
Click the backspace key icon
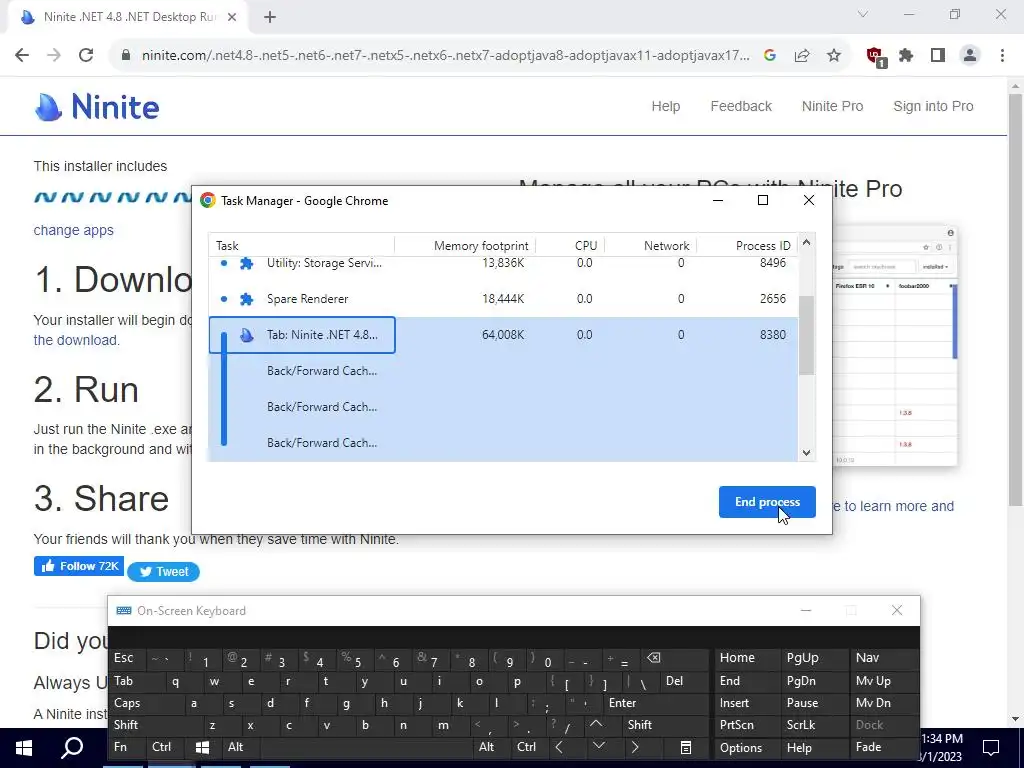click(653, 658)
